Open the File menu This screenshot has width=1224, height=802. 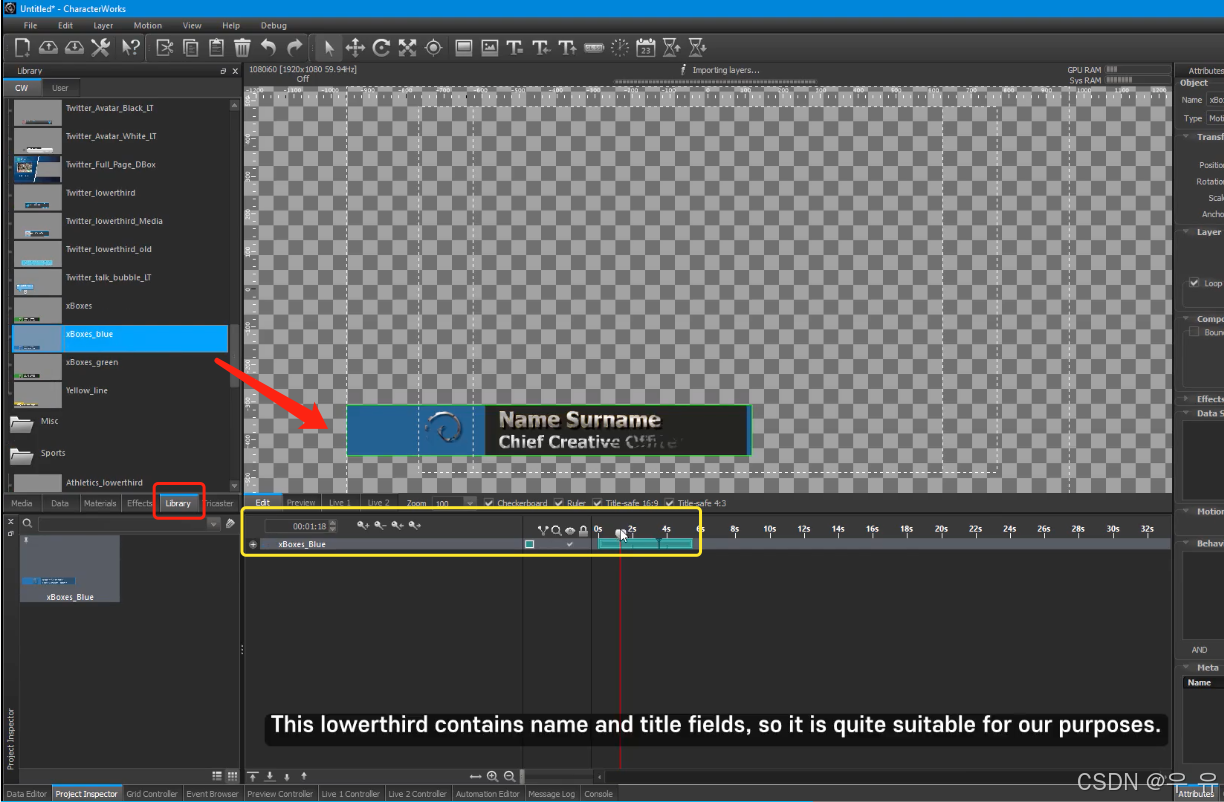click(31, 25)
